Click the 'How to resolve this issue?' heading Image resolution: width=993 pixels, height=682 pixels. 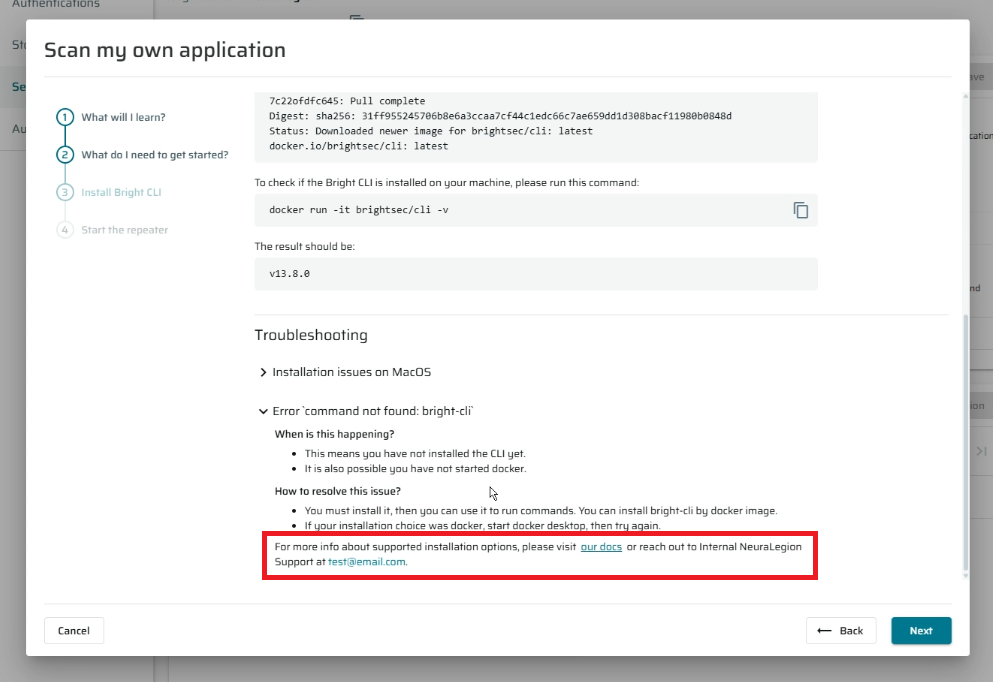point(338,491)
